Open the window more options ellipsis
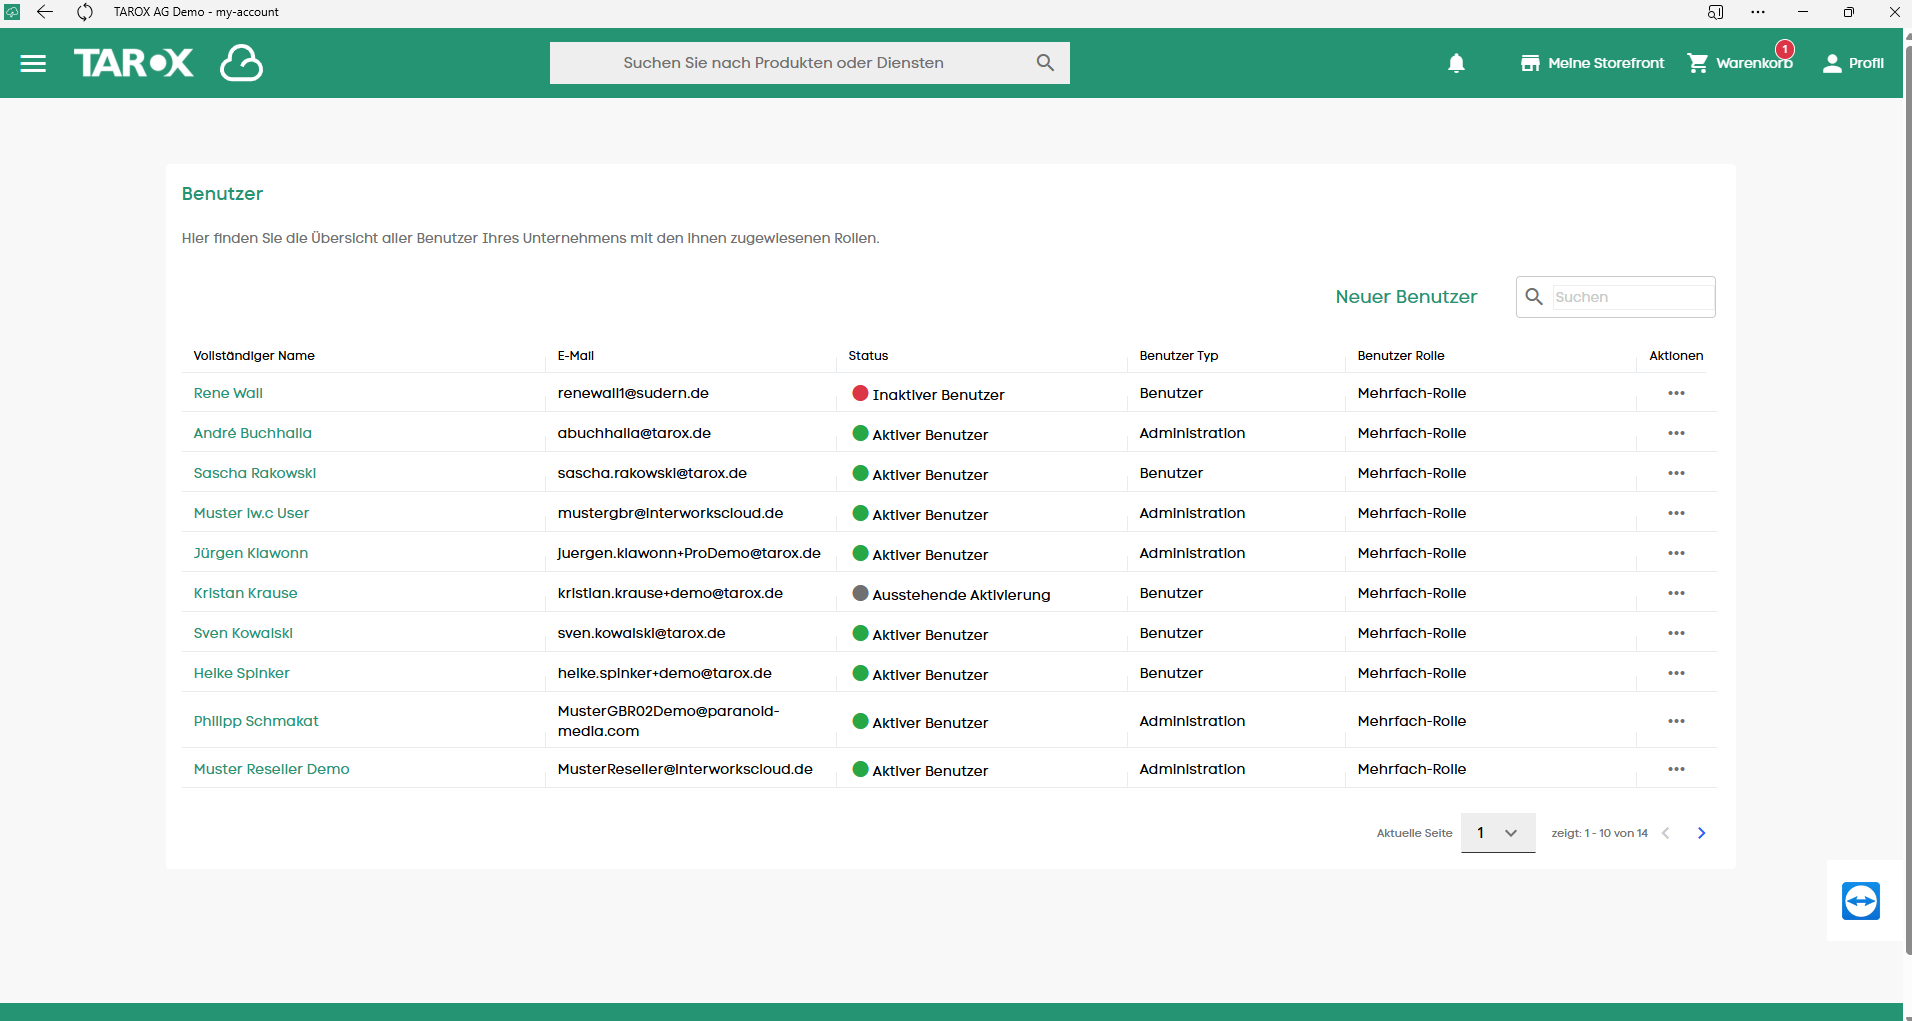The height and width of the screenshot is (1021, 1912). 1758,12
